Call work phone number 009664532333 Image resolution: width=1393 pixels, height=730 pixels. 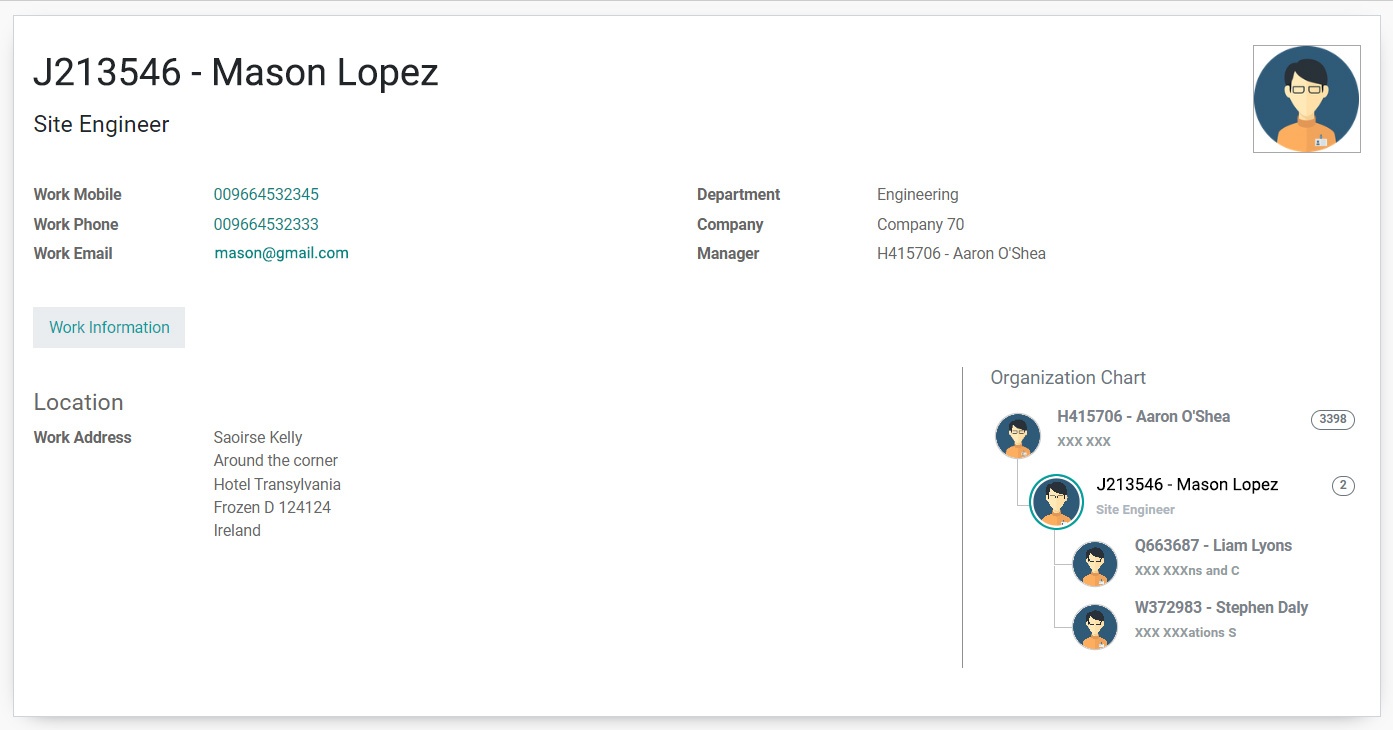tap(266, 224)
